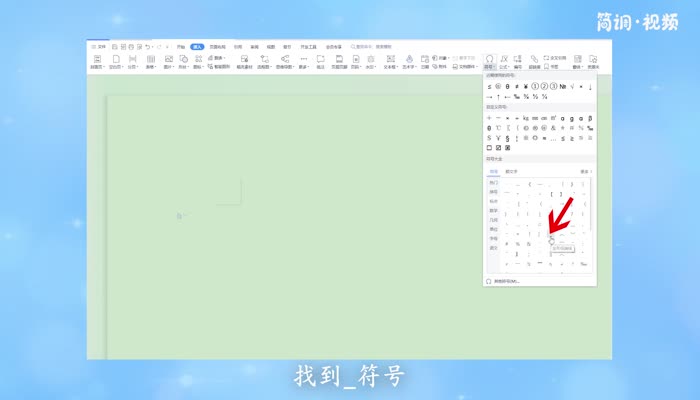Click the Text Box (文本框) icon
This screenshot has height=400, width=700.
pyautogui.click(x=391, y=62)
